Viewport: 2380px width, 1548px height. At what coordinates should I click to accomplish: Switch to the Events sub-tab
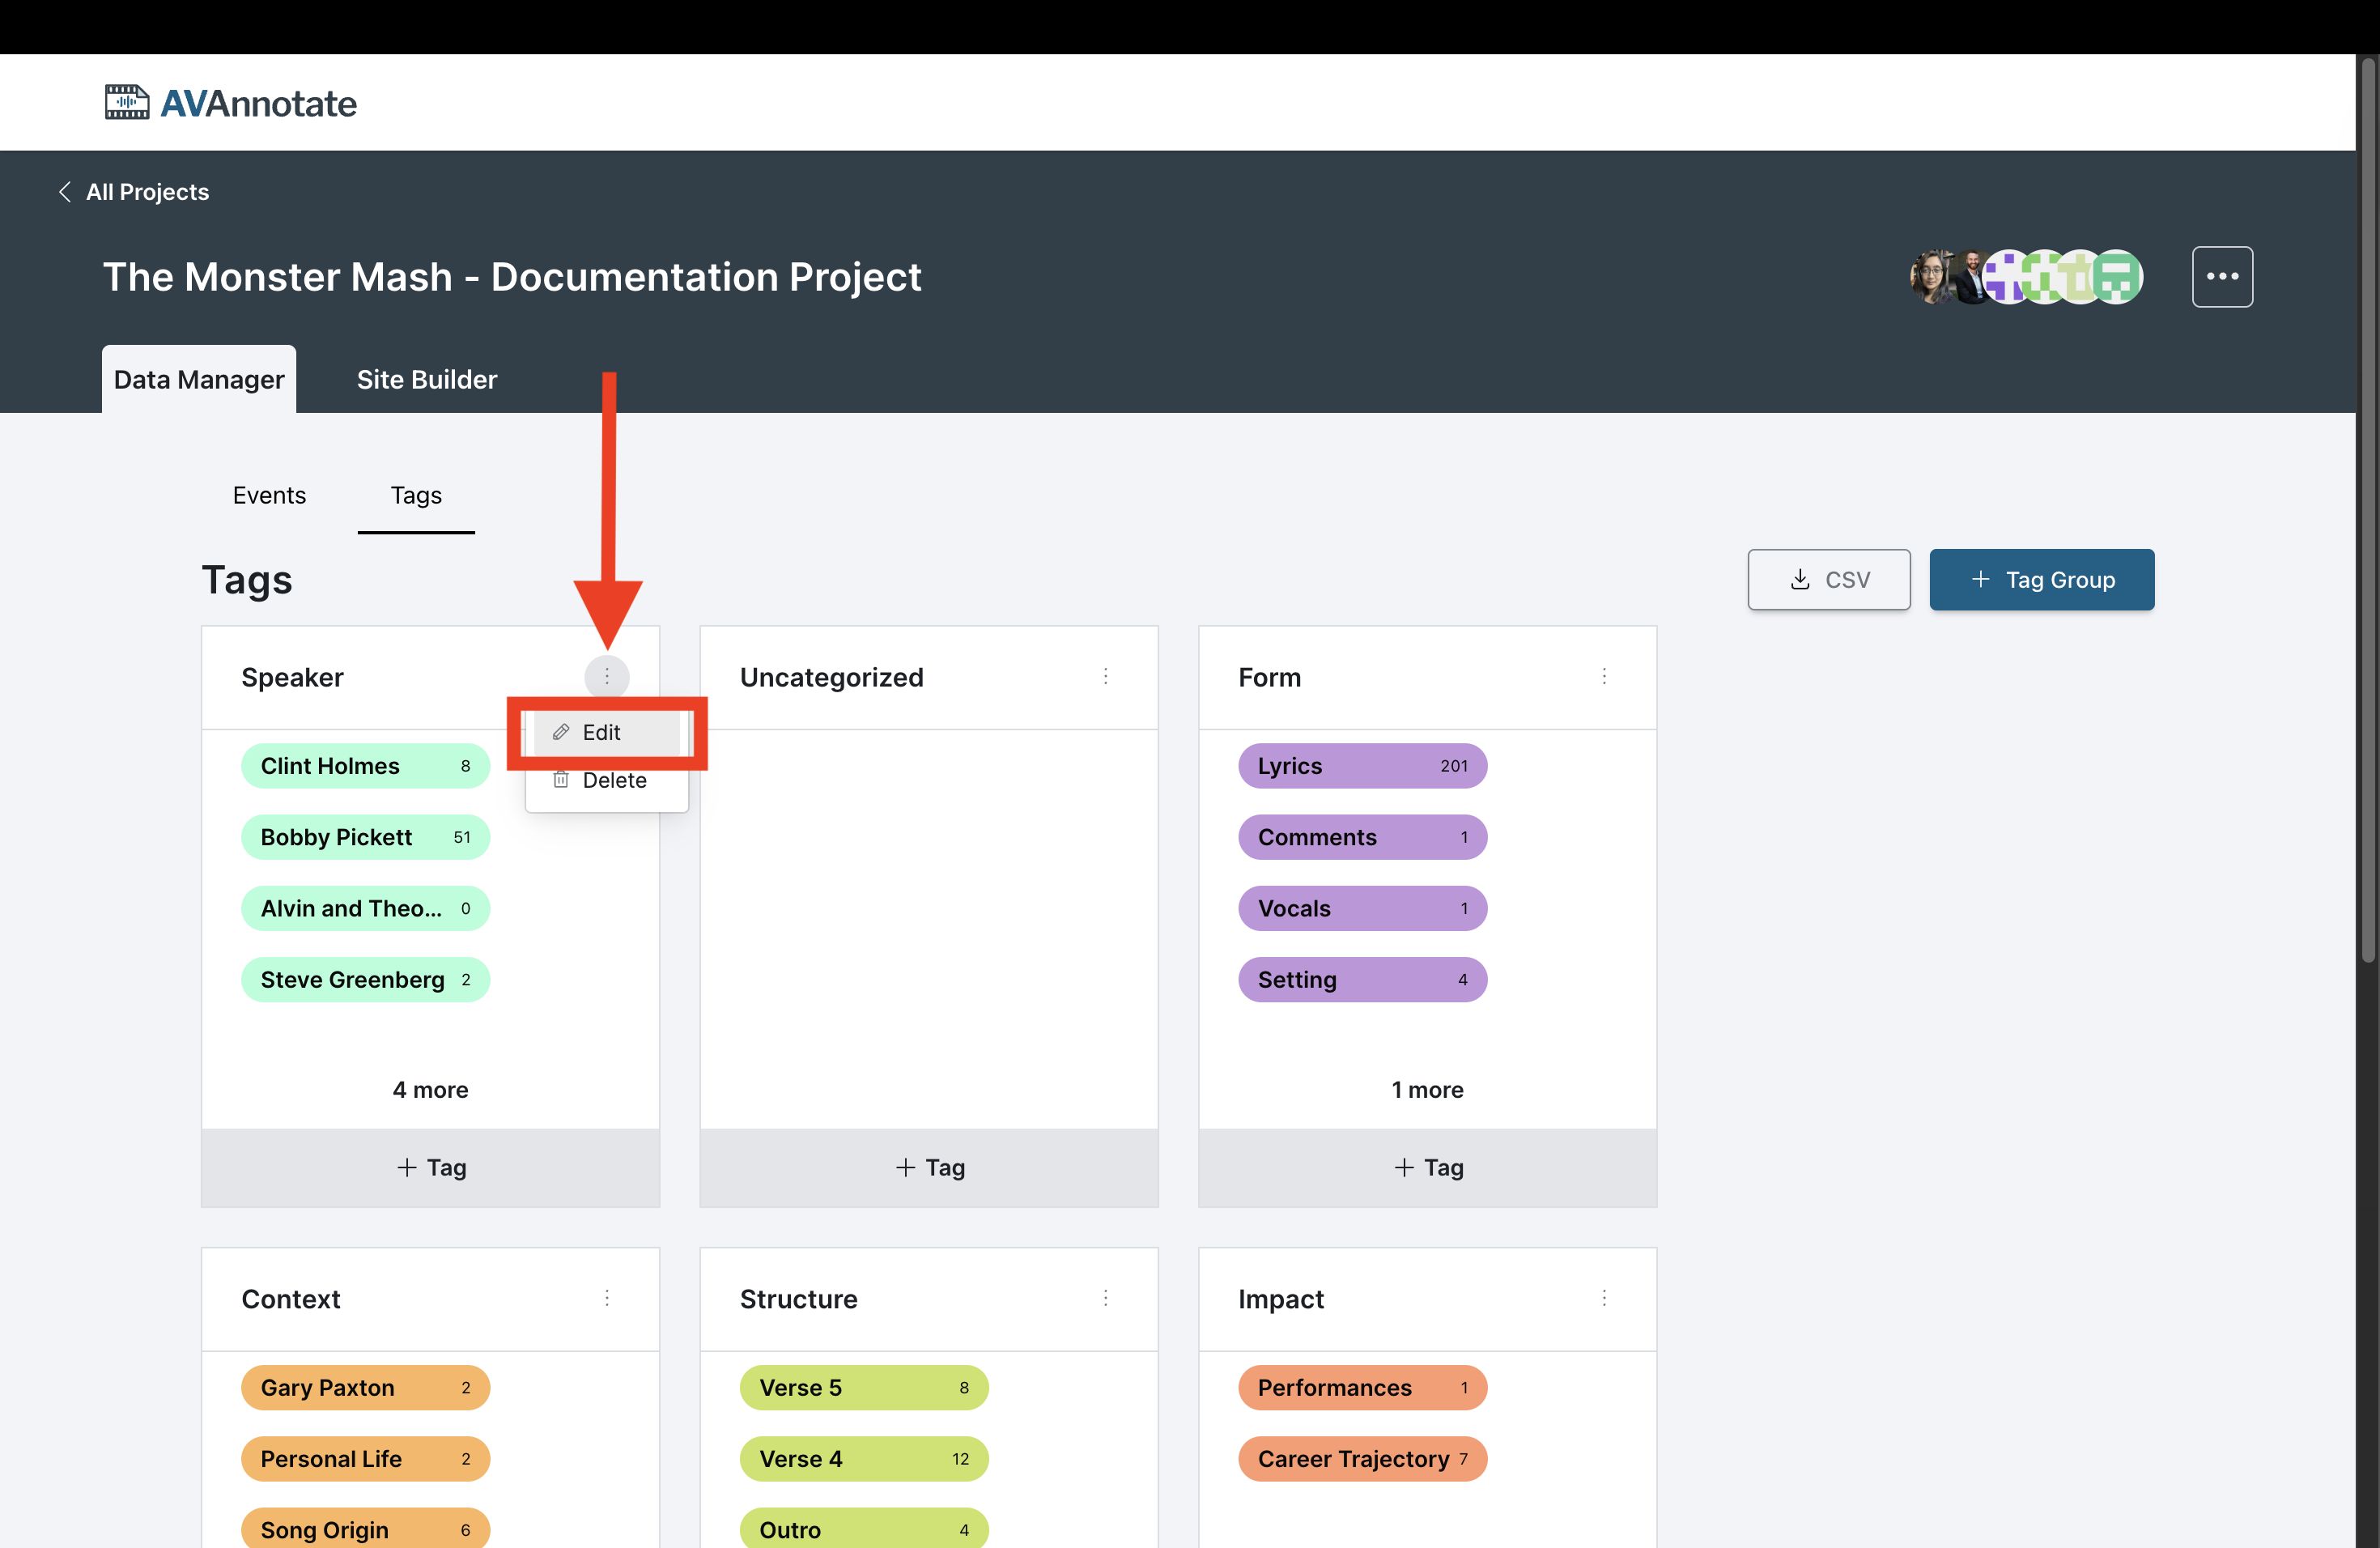pos(269,495)
